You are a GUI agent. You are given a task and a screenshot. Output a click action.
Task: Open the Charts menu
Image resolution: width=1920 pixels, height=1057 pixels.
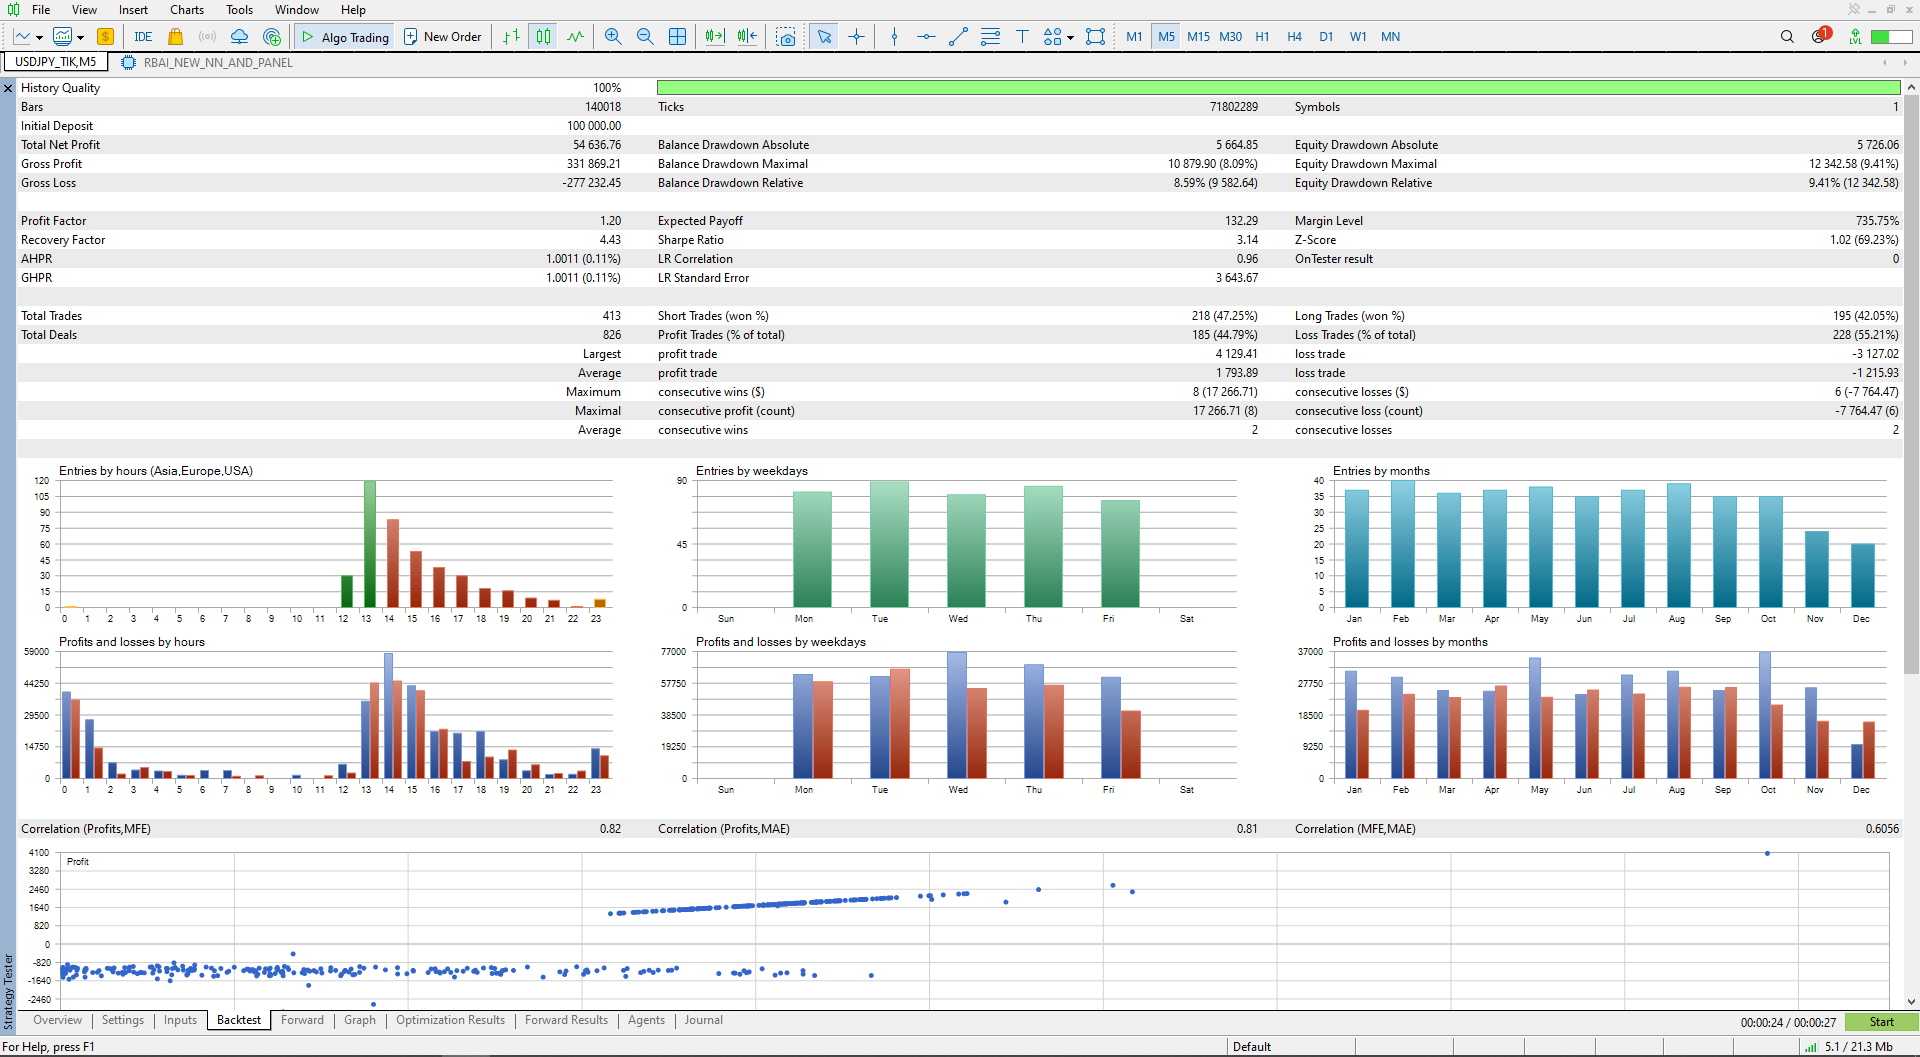(187, 9)
